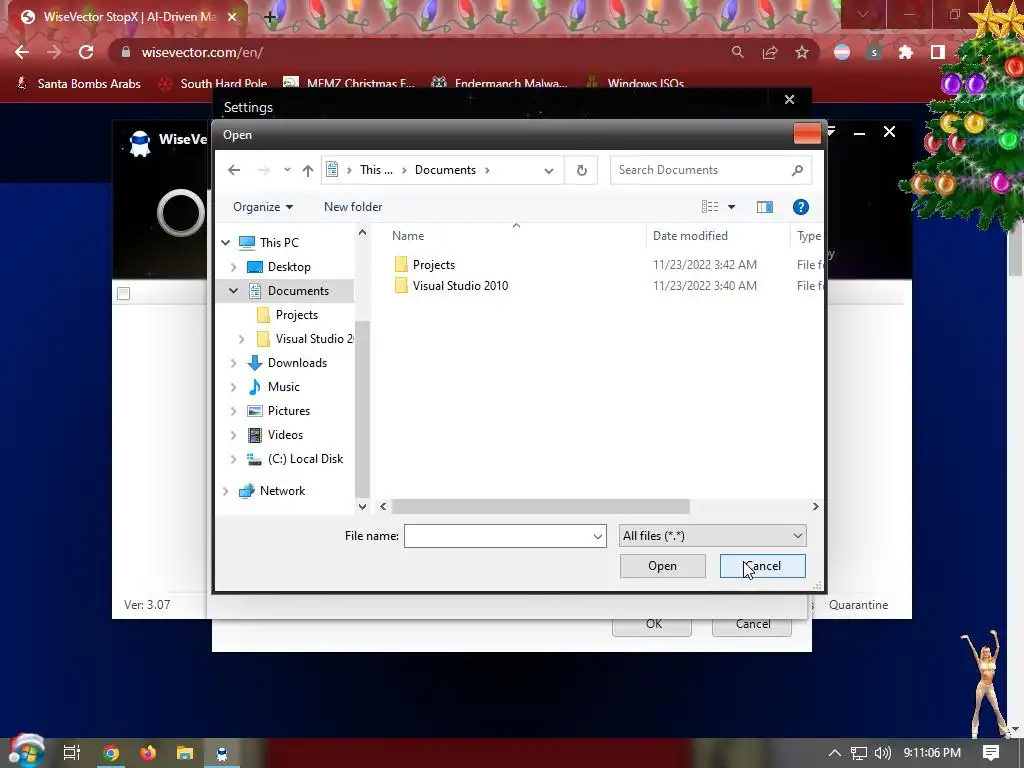This screenshot has height=768, width=1024.
Task: Open the Start button with Santa hat
Action: pos(26,752)
